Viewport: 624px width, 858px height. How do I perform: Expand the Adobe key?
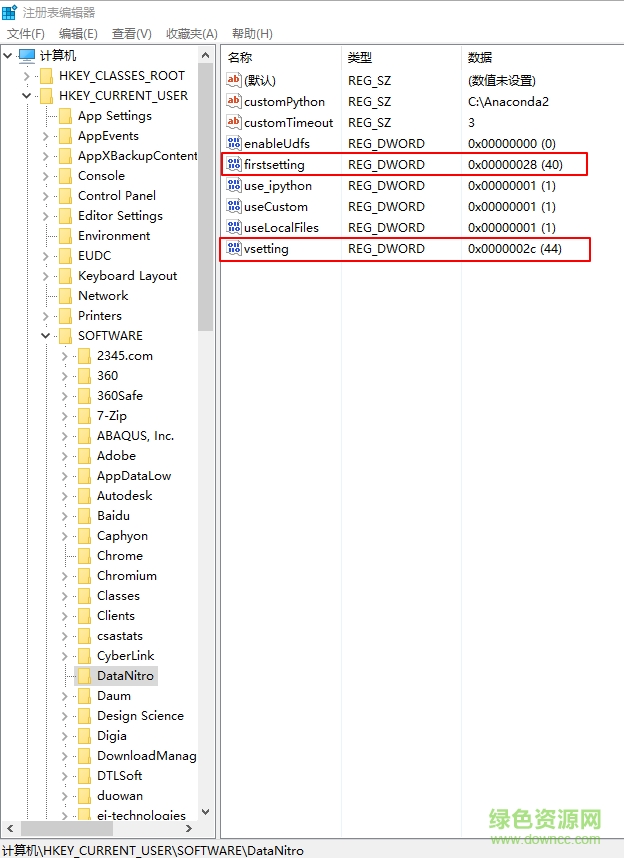click(65, 456)
